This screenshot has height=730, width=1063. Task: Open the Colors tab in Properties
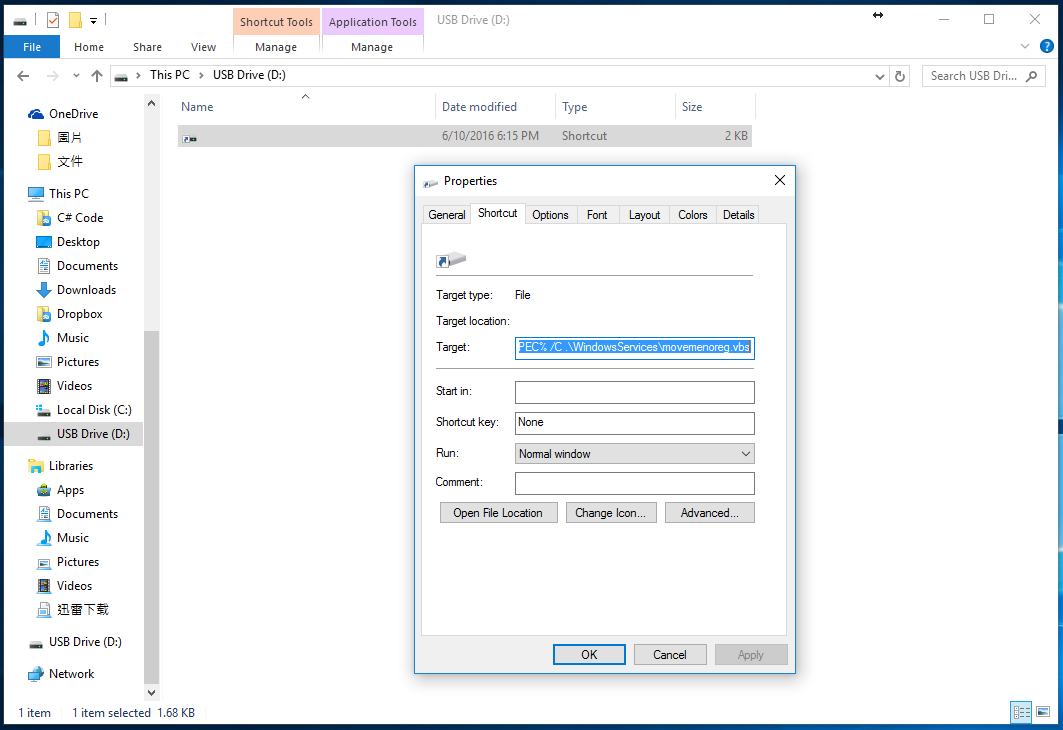point(692,215)
